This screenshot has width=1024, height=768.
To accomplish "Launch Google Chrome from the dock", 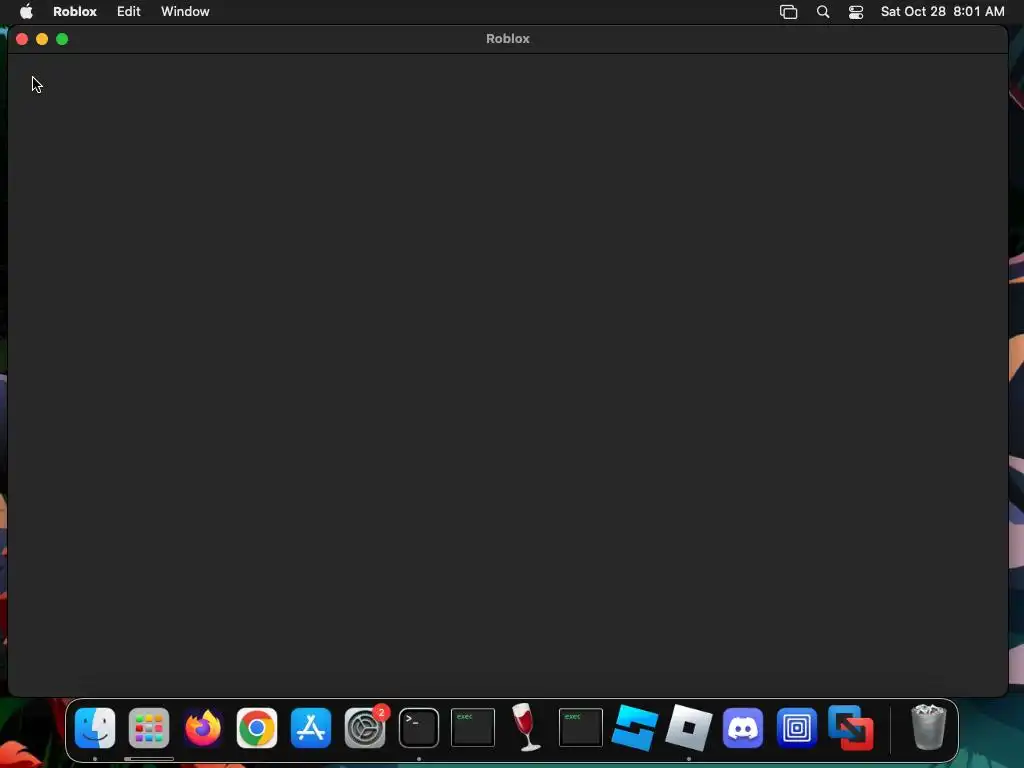I will pyautogui.click(x=257, y=728).
